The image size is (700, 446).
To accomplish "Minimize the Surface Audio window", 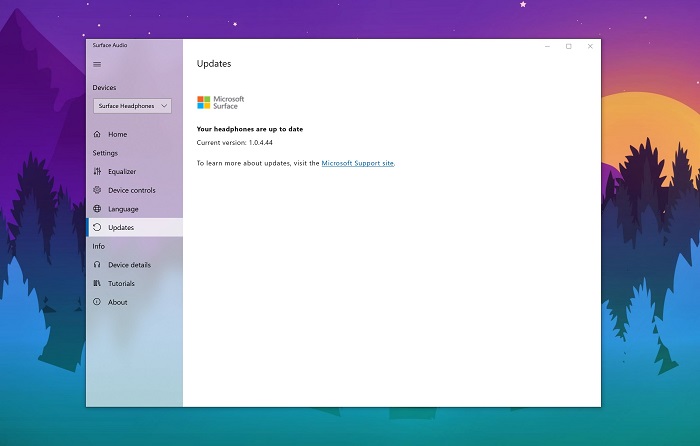I will tap(547, 46).
